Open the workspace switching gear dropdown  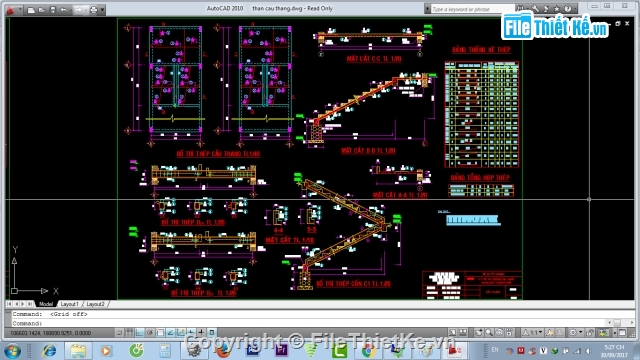pos(576,333)
